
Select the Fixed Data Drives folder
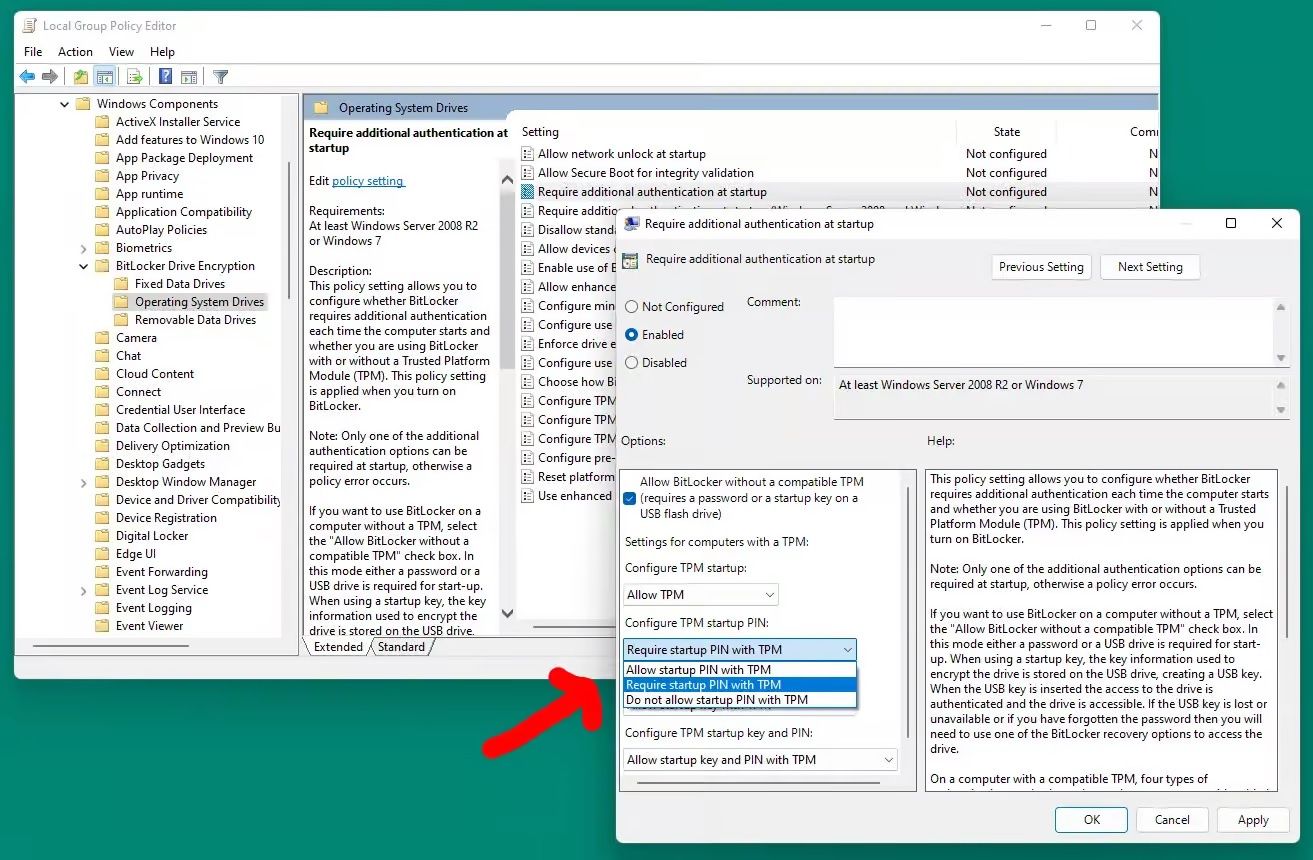point(180,284)
